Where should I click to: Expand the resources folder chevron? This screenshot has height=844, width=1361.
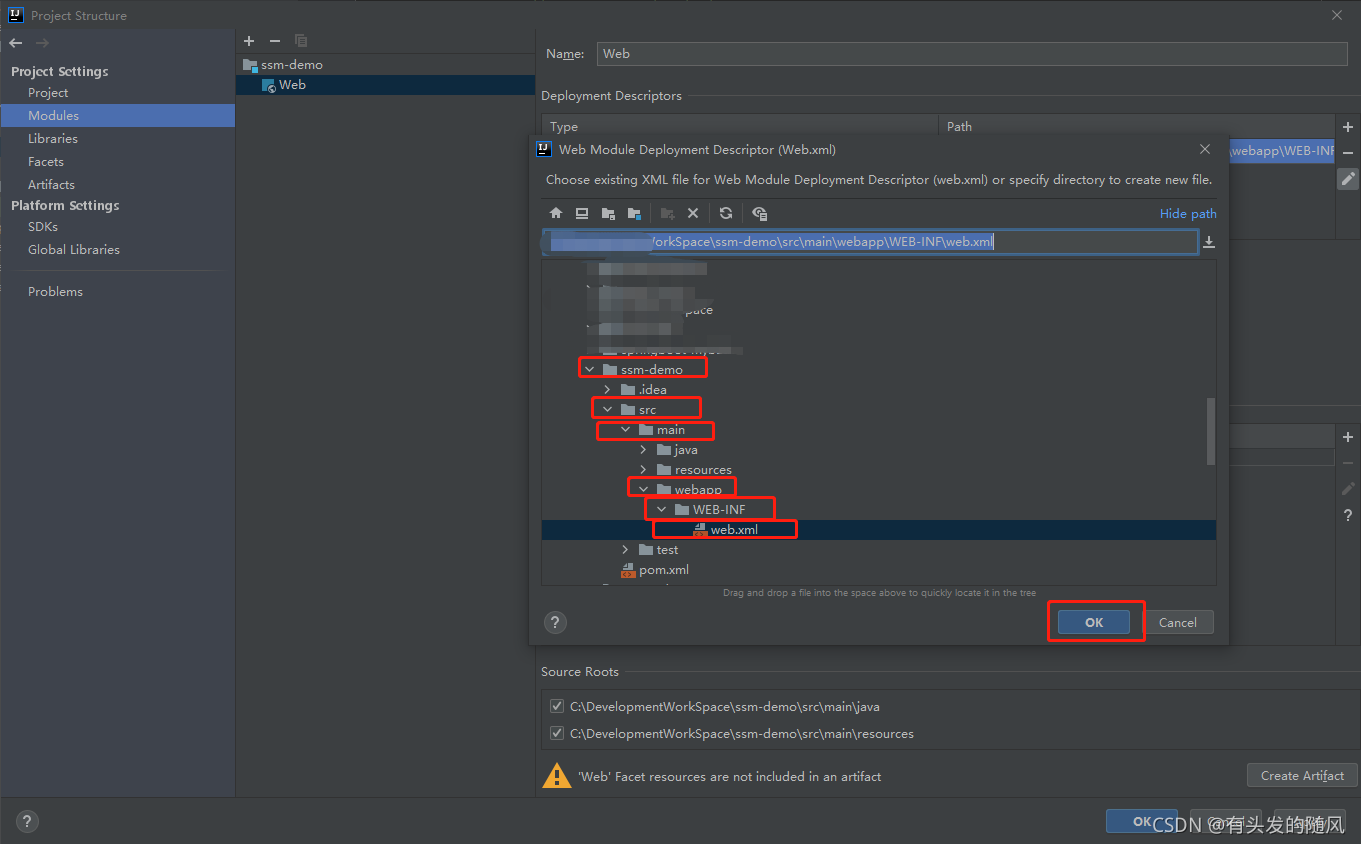click(644, 470)
